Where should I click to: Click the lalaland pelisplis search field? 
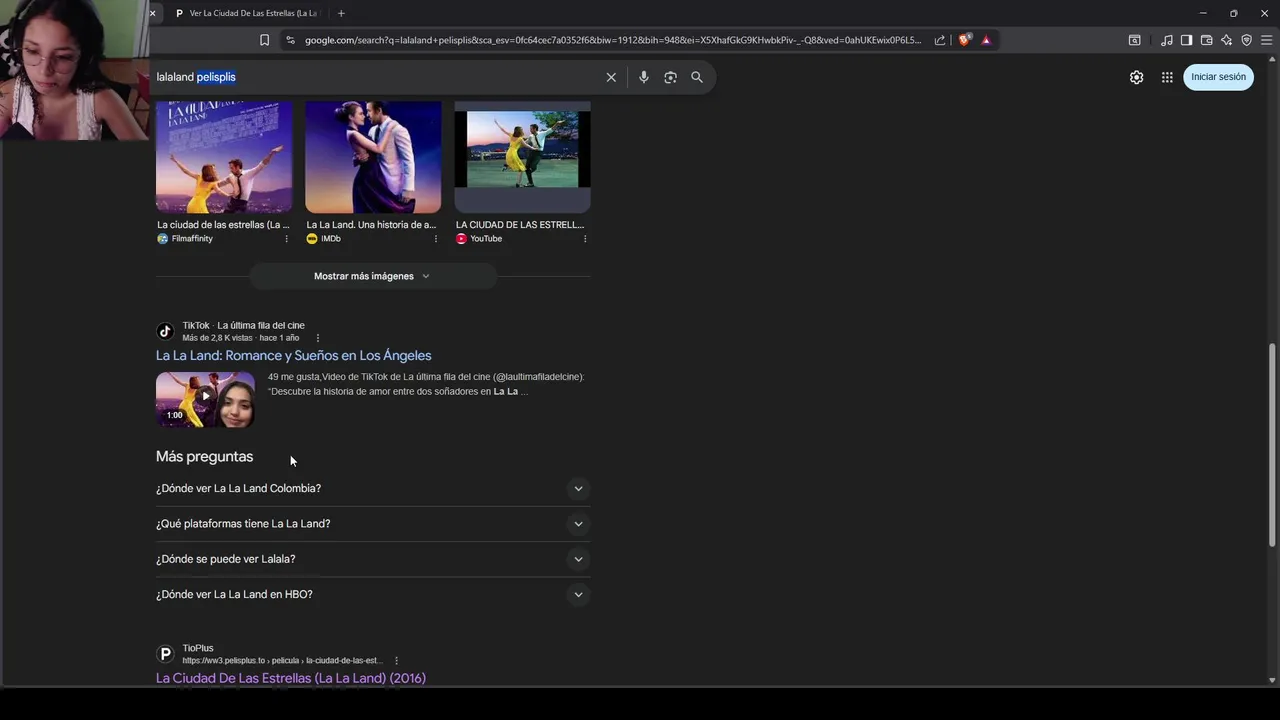point(375,77)
